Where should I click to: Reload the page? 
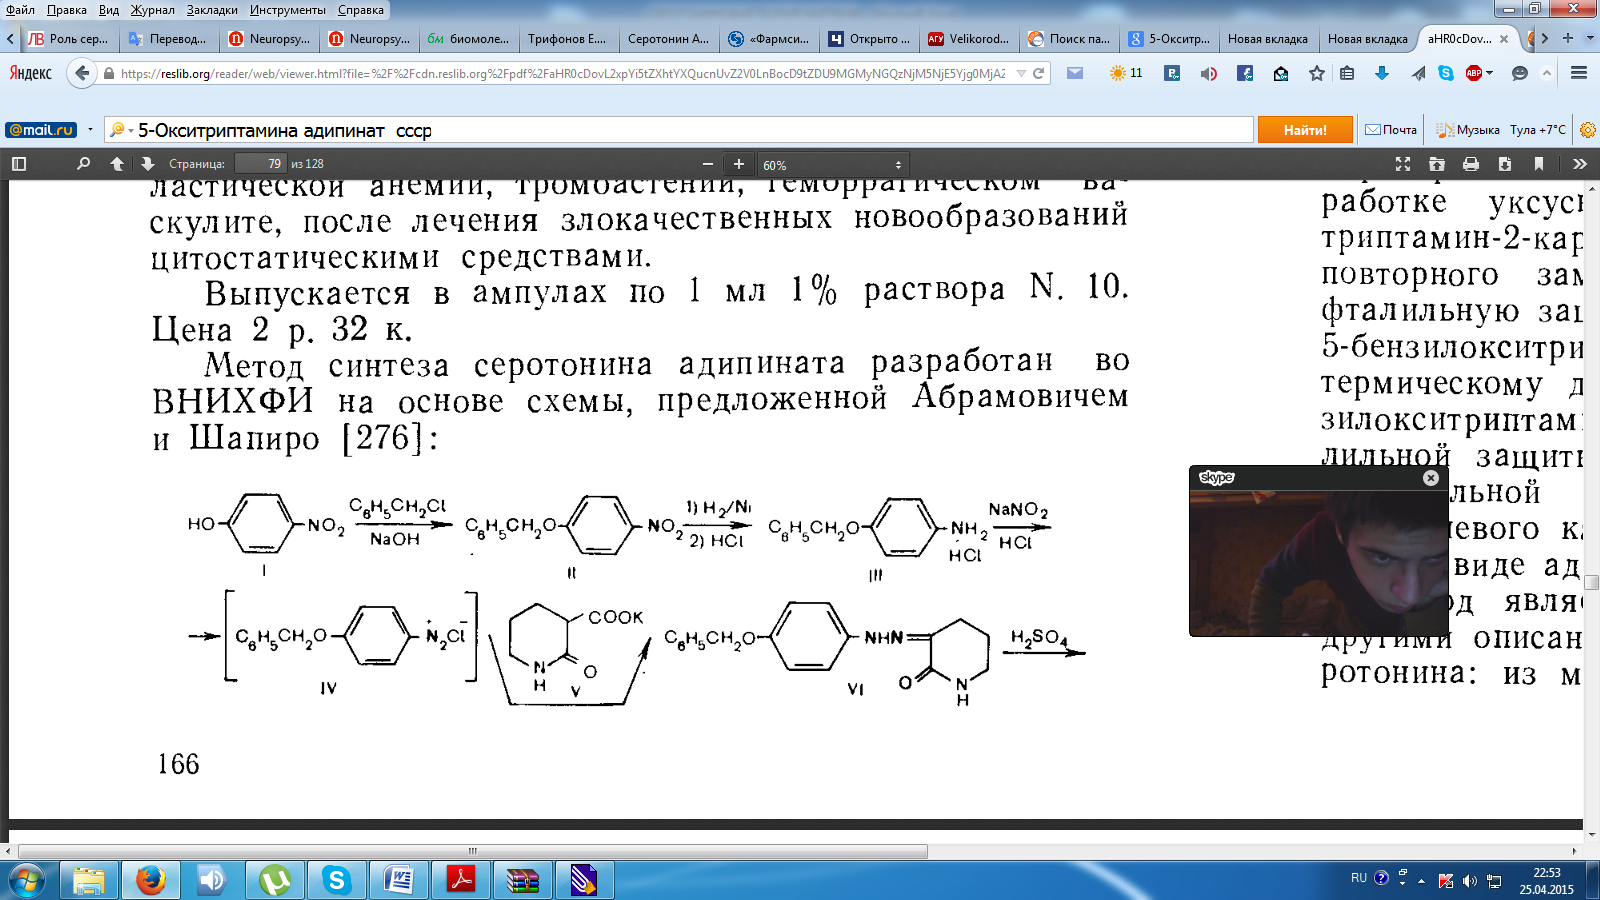[1039, 73]
